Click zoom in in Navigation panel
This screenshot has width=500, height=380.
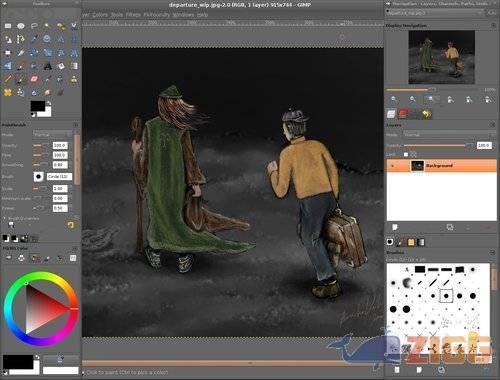point(413,99)
